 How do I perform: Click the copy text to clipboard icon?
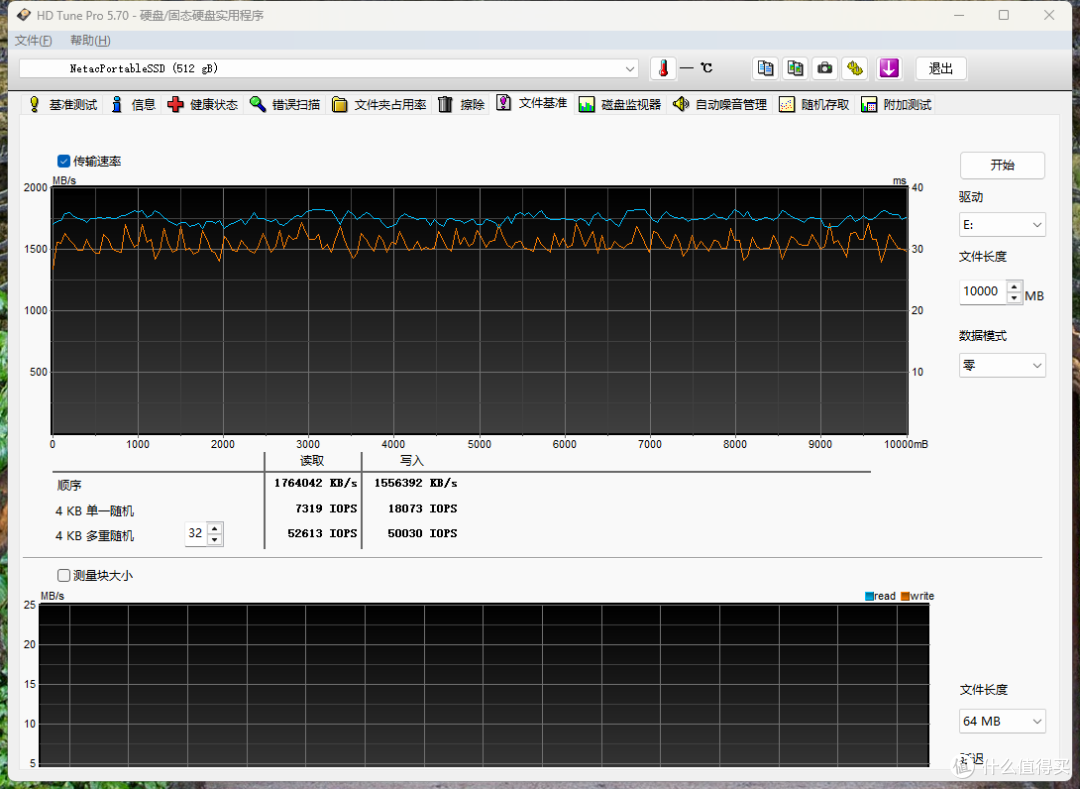(765, 68)
